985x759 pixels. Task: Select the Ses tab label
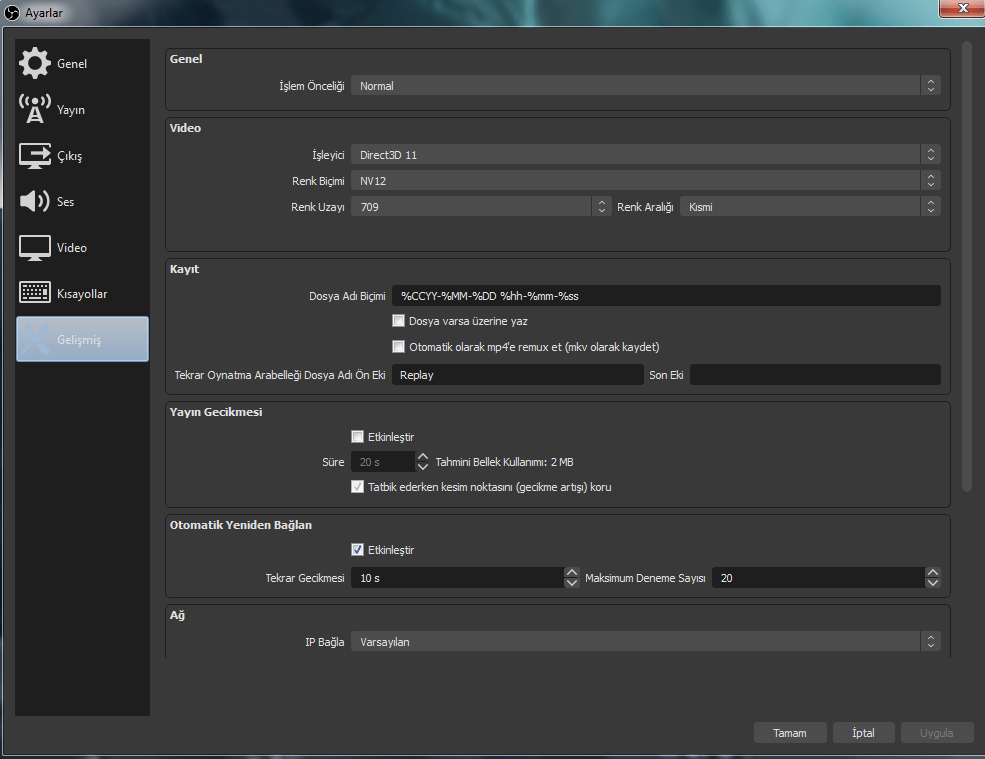point(65,202)
